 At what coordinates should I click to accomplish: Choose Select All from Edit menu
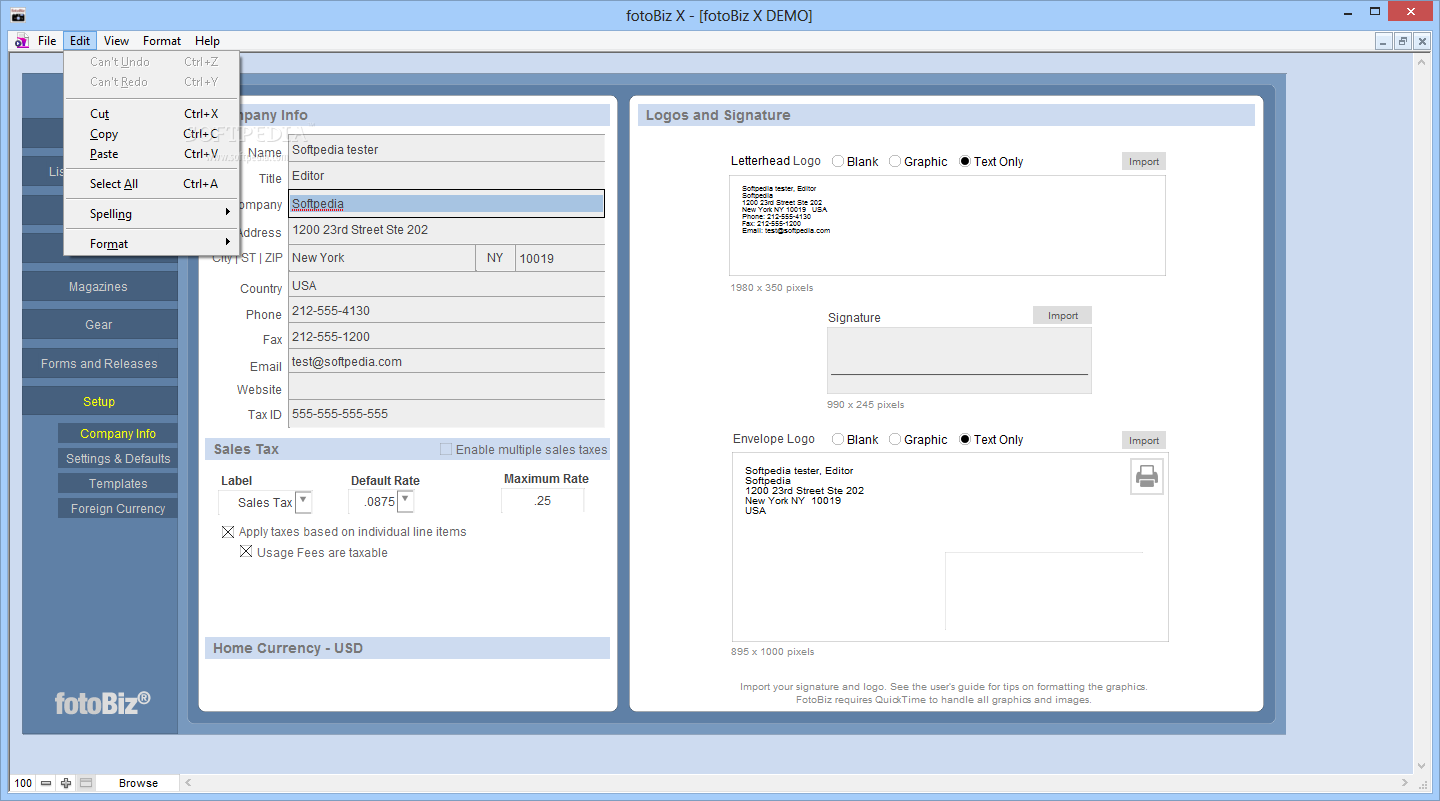152,183
